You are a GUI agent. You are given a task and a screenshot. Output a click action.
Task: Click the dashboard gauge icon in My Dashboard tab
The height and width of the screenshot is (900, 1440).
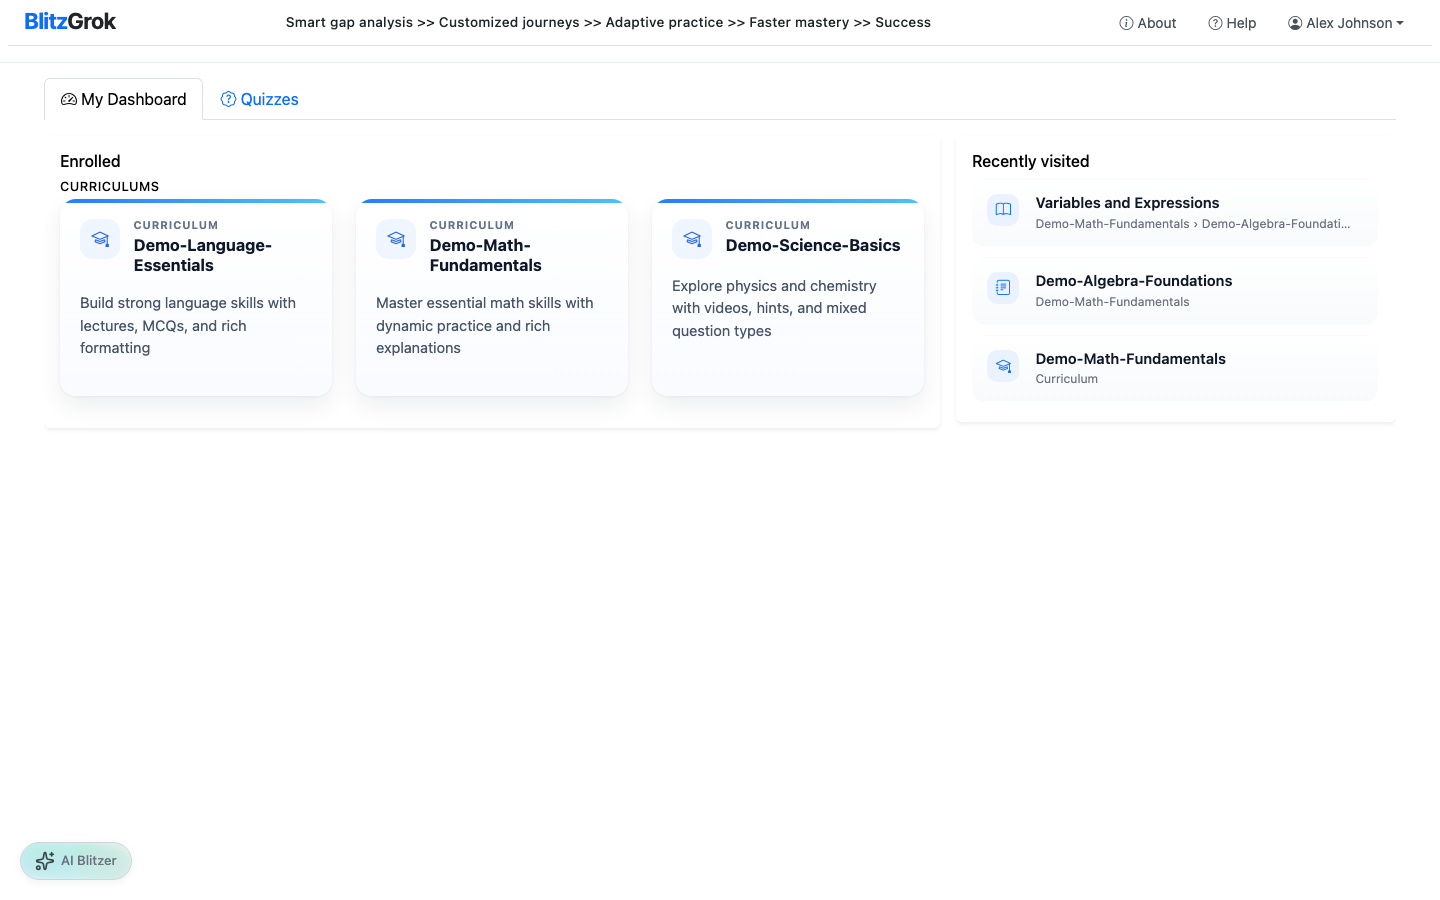pyautogui.click(x=69, y=99)
